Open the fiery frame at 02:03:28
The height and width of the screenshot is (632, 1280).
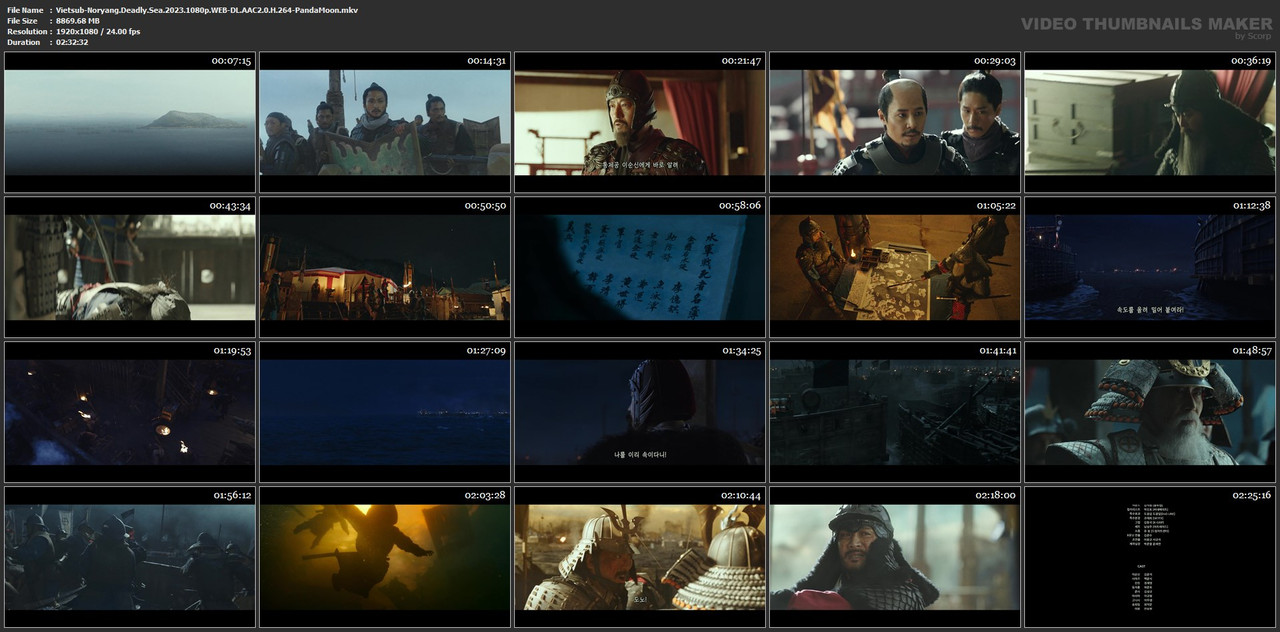[x=385, y=557]
